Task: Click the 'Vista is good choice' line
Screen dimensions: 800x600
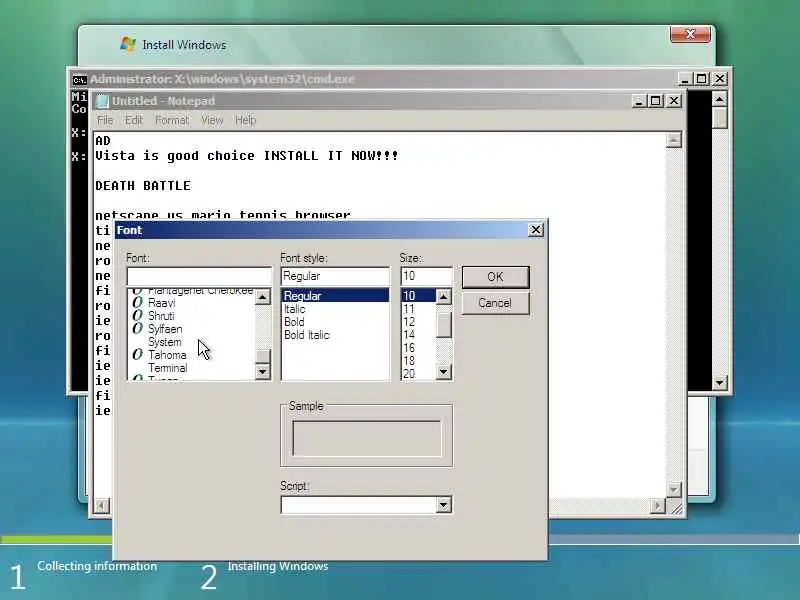Action: (246, 156)
